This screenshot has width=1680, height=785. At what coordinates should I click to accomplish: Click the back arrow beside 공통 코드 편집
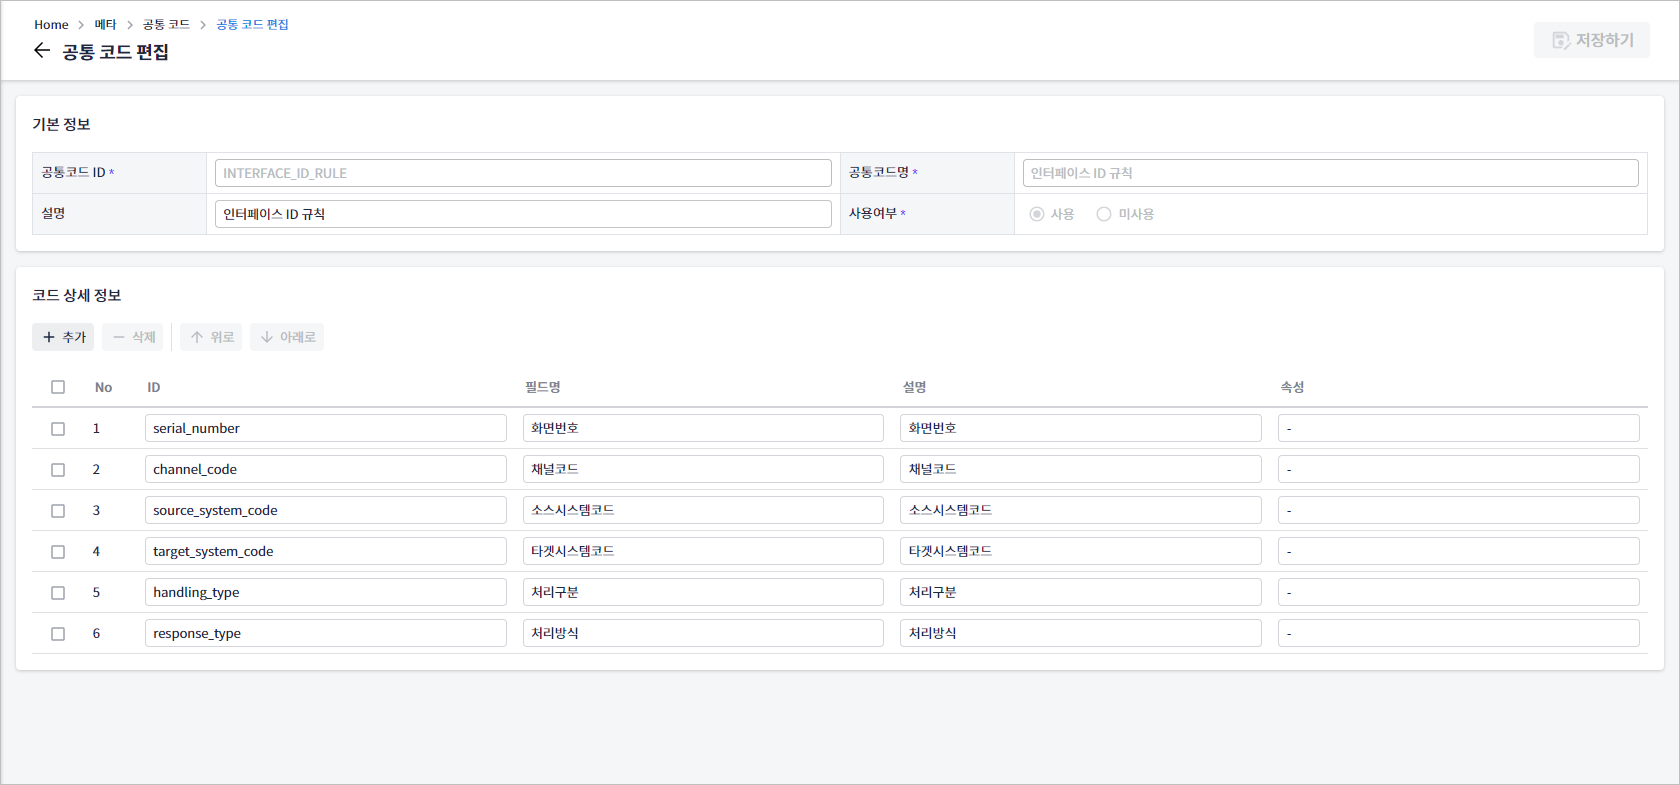[41, 51]
